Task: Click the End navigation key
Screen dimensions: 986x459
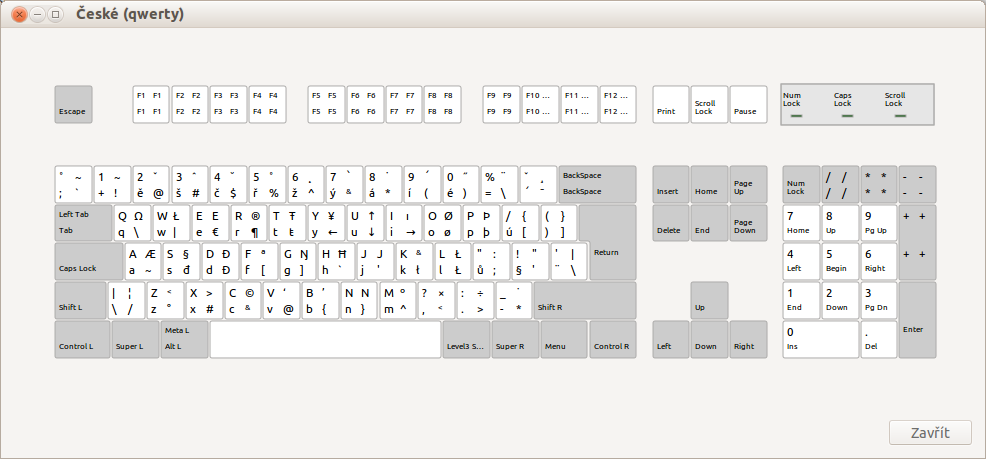Action: coord(709,223)
